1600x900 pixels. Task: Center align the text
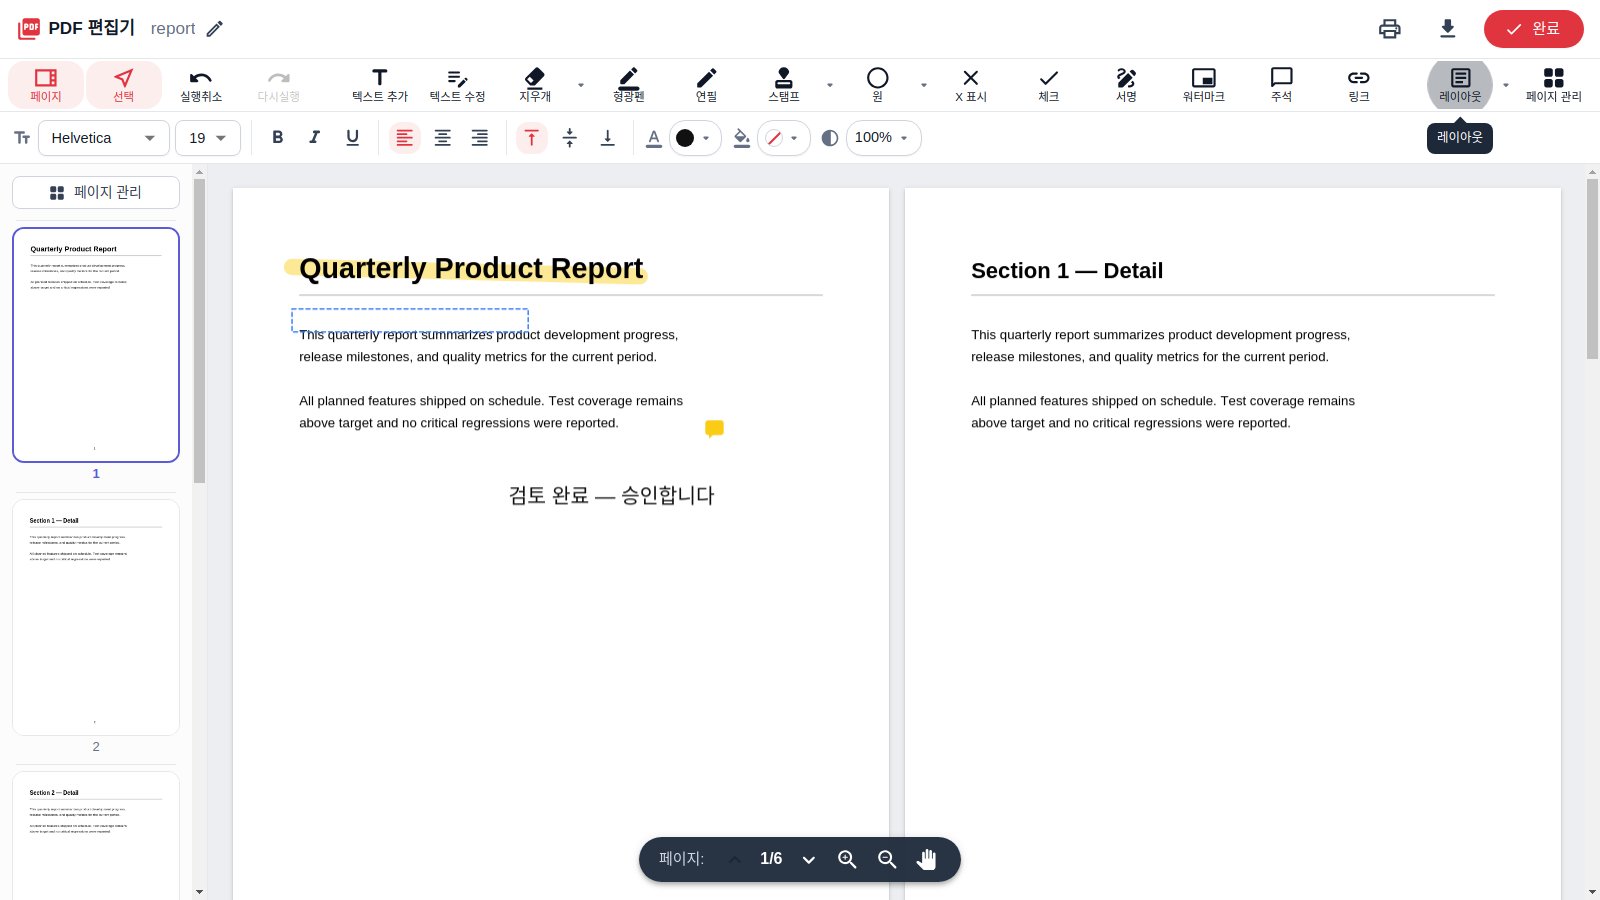pos(443,138)
